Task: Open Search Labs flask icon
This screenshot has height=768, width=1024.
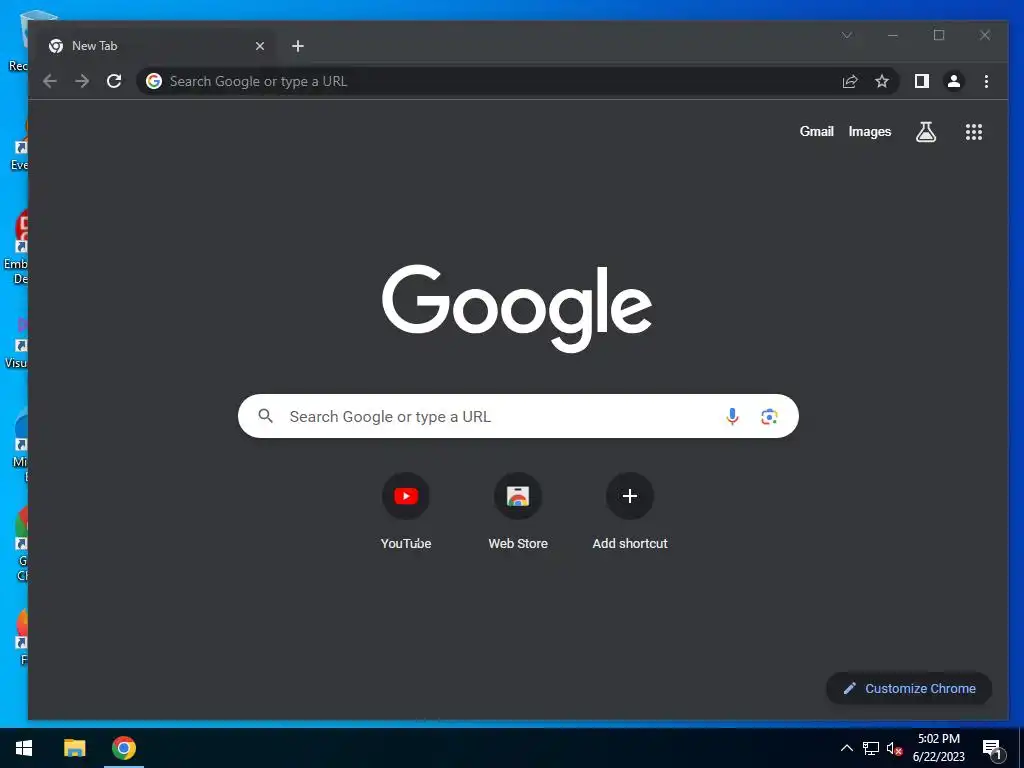Action: click(x=926, y=132)
